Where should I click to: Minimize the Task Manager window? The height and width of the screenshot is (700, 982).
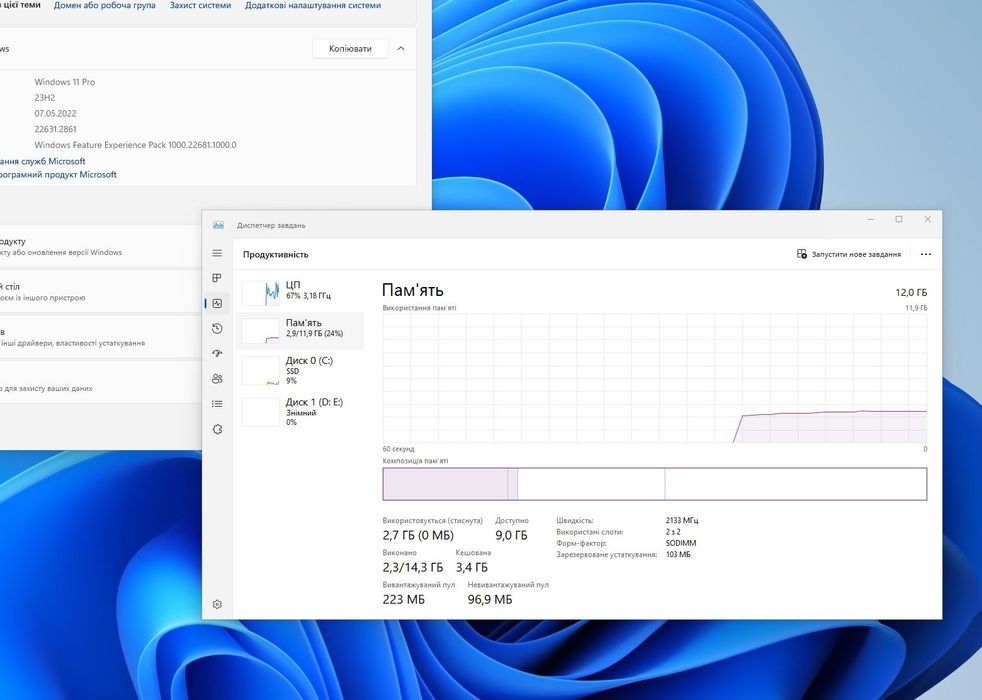(x=871, y=219)
